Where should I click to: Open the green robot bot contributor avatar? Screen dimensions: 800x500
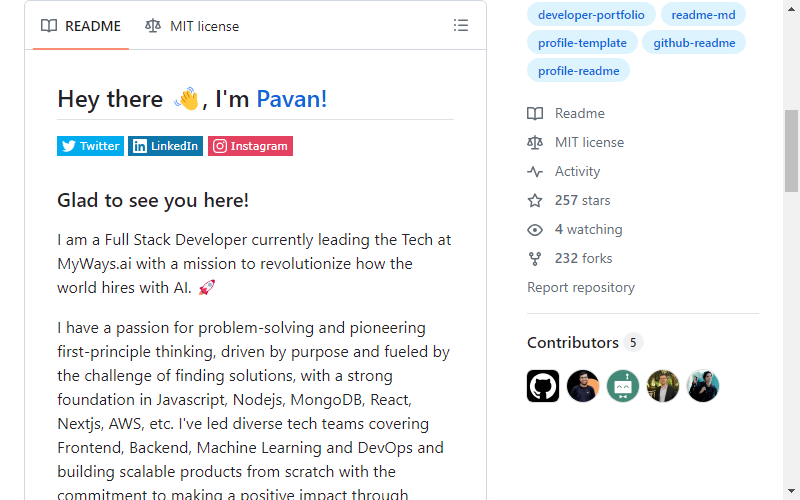click(x=622, y=386)
